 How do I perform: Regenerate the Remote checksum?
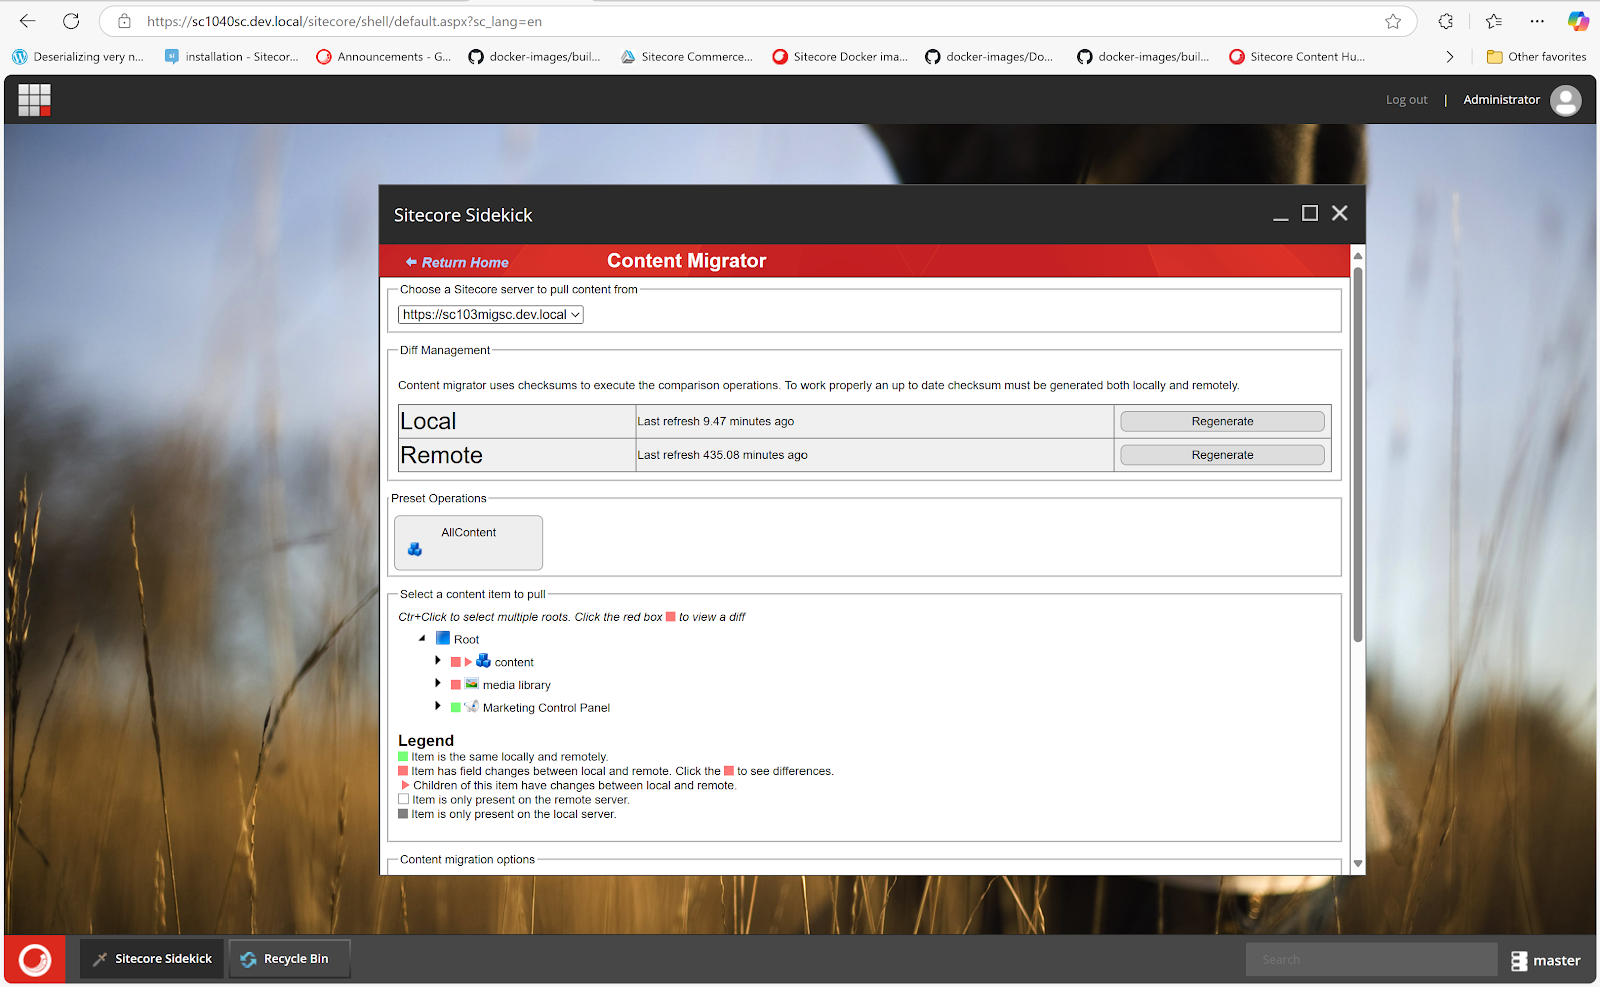(x=1222, y=455)
